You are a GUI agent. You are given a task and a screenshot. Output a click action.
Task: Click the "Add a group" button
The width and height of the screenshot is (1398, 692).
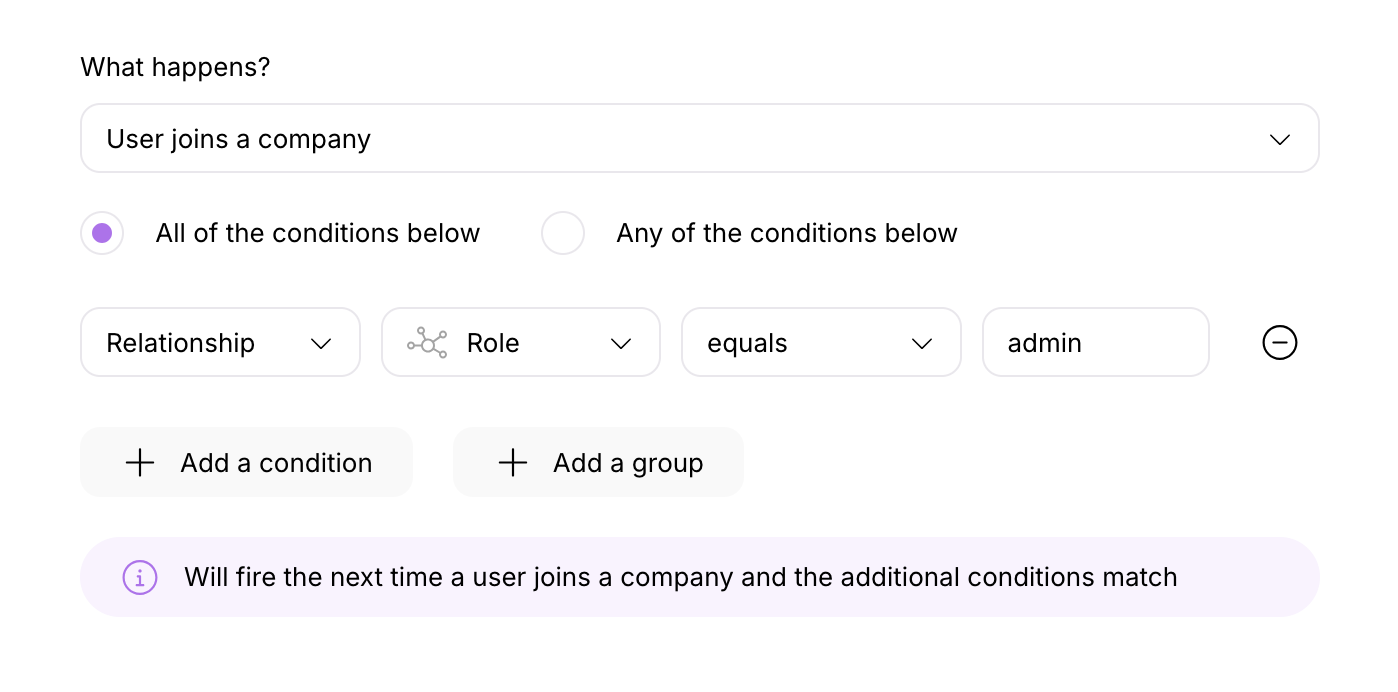[x=598, y=462]
